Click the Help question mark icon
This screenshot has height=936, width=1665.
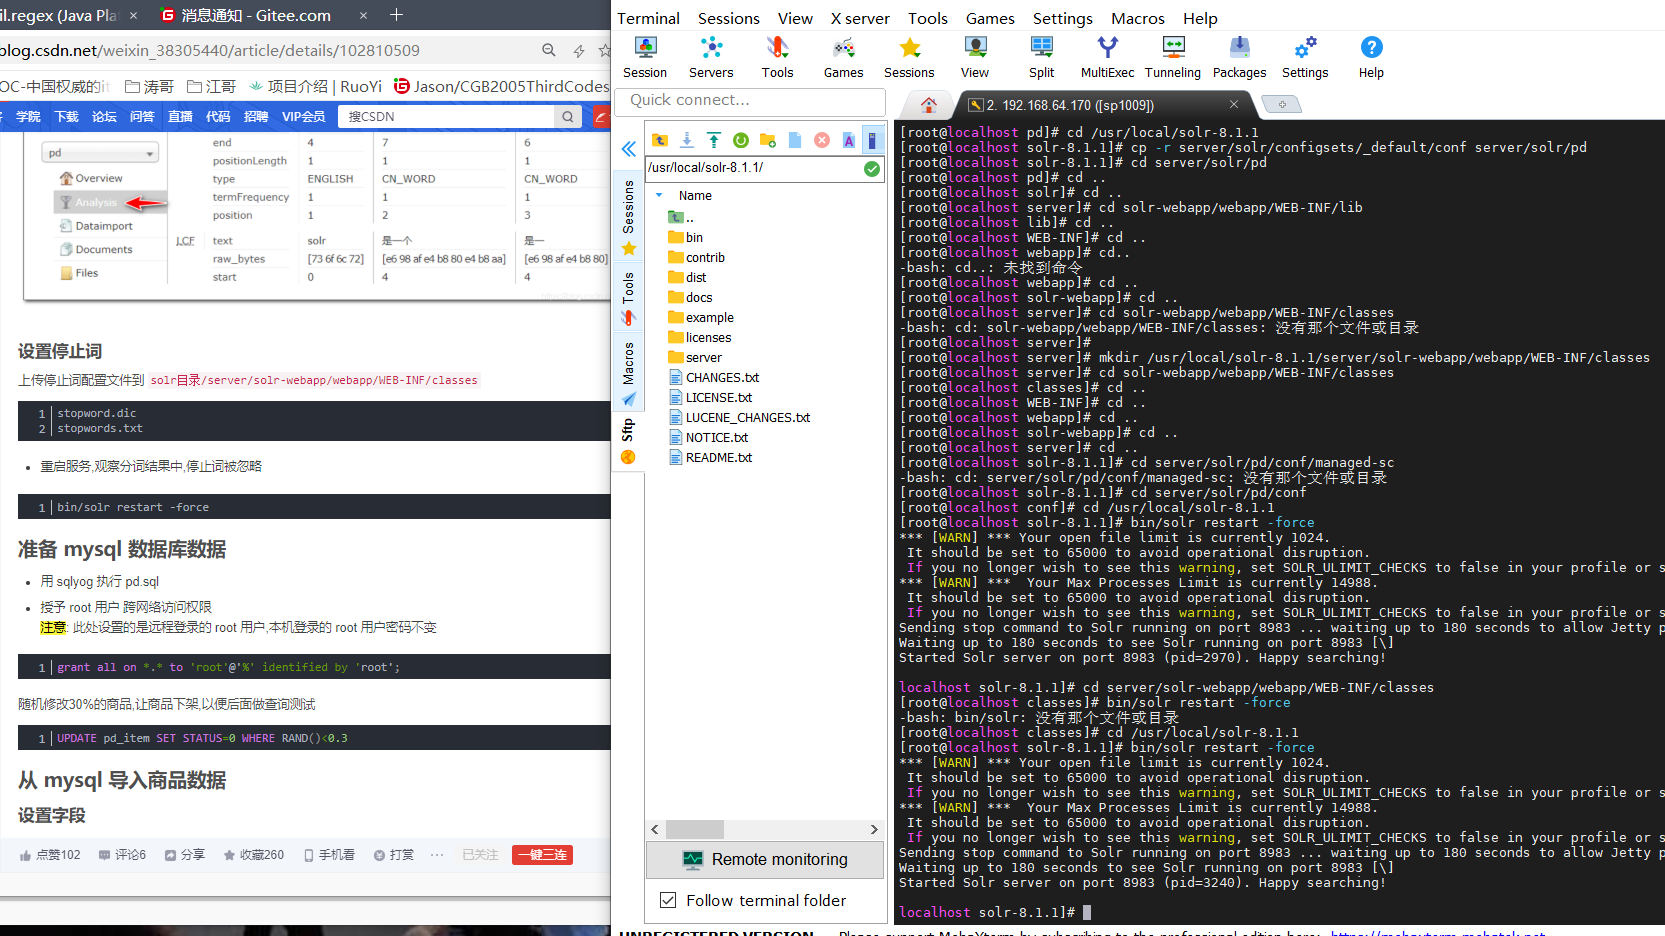pyautogui.click(x=1371, y=57)
